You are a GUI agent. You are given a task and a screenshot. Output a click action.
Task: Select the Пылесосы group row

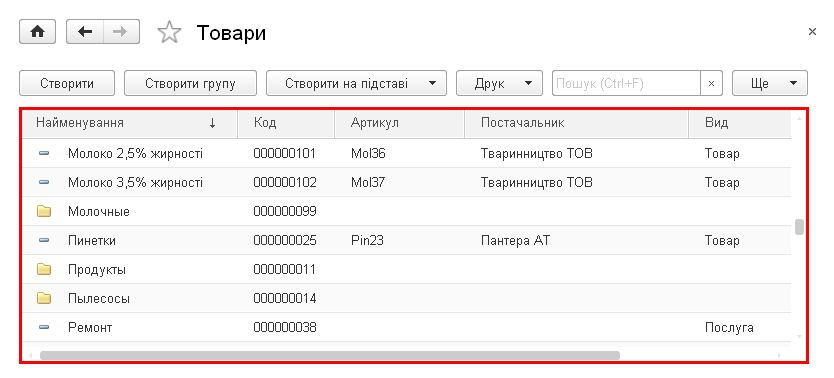pyautogui.click(x=406, y=298)
